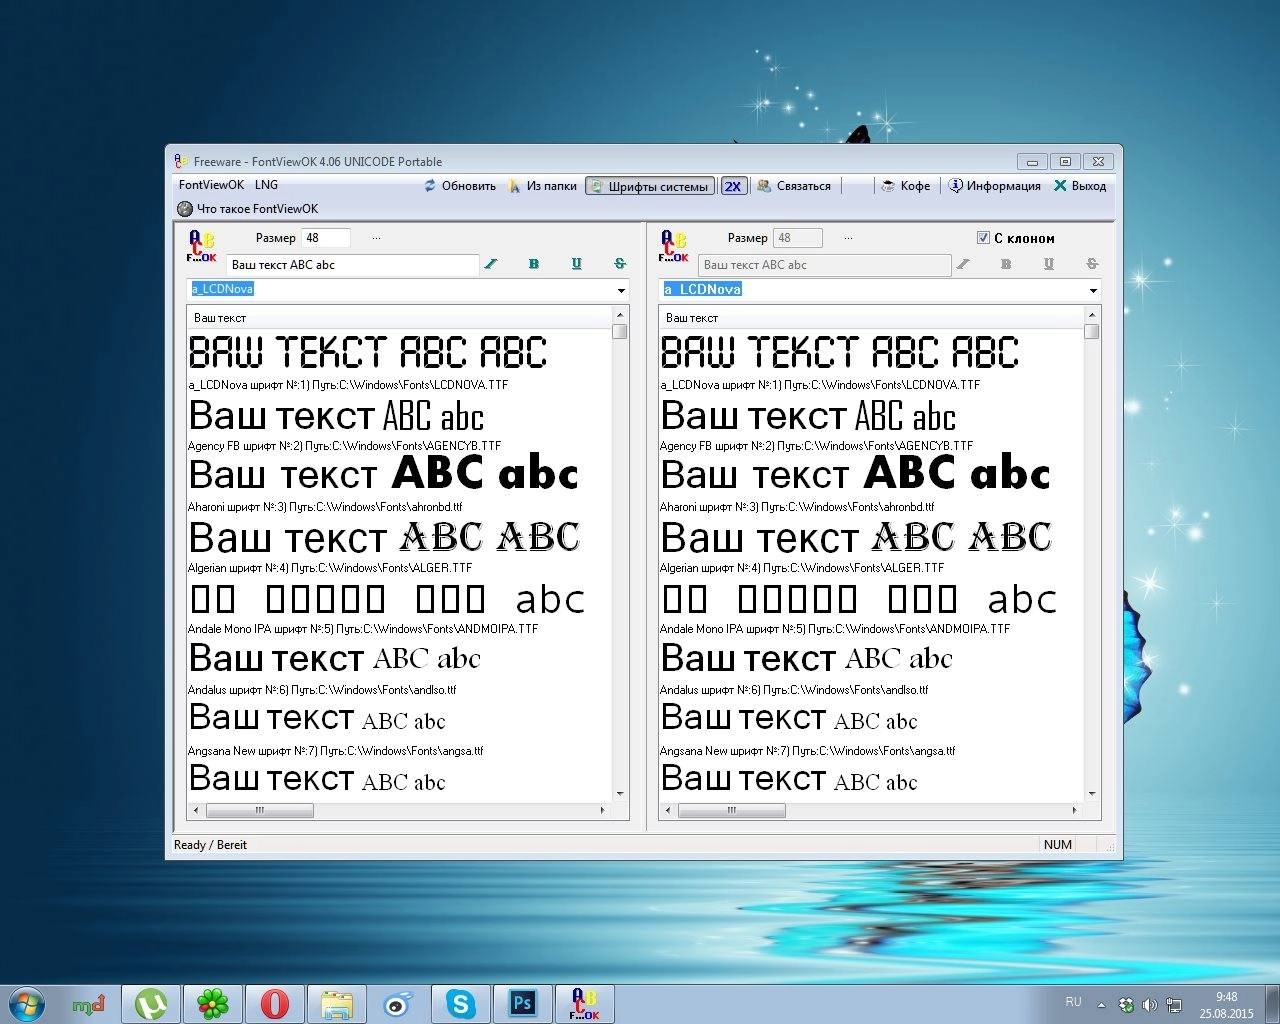Click left list vertical scrollbar up arrow
The image size is (1280, 1024).
[x=620, y=316]
